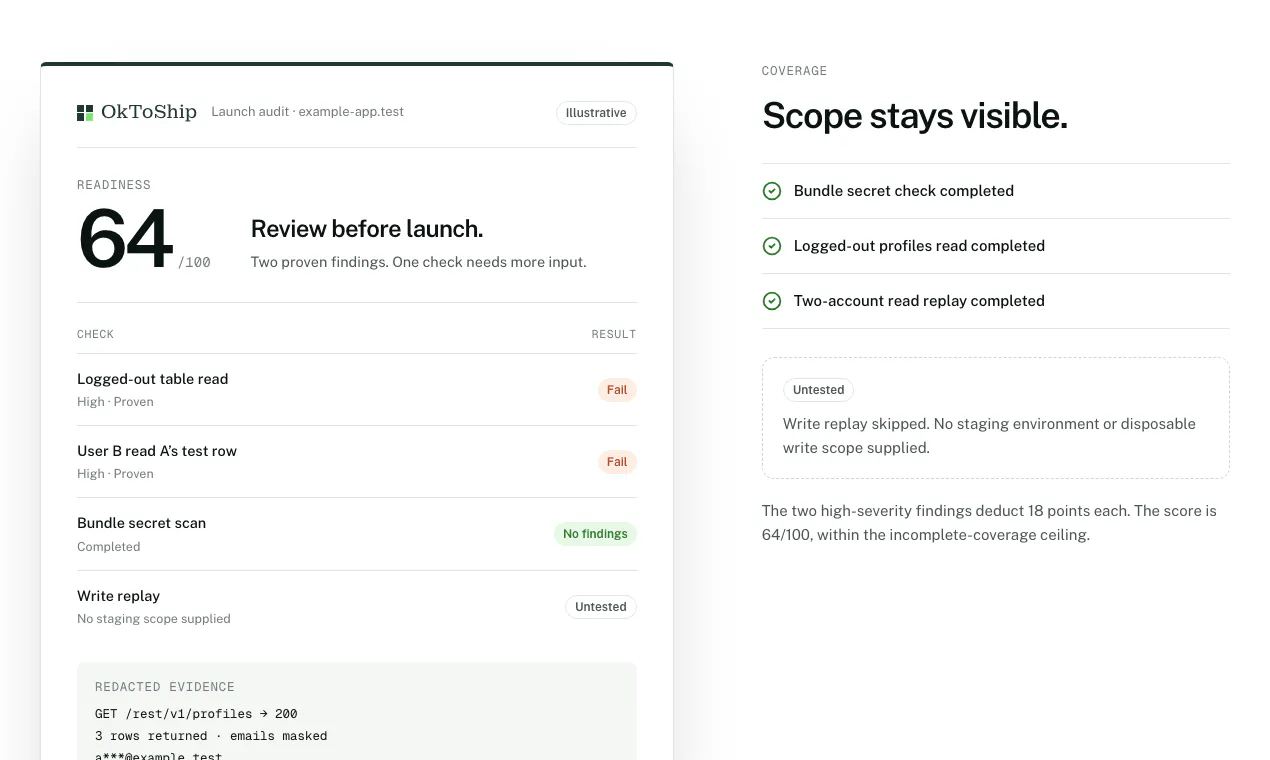This screenshot has width=1270, height=760.
Task: Click the 'Scope stays visible.' heading
Action: 915,116
